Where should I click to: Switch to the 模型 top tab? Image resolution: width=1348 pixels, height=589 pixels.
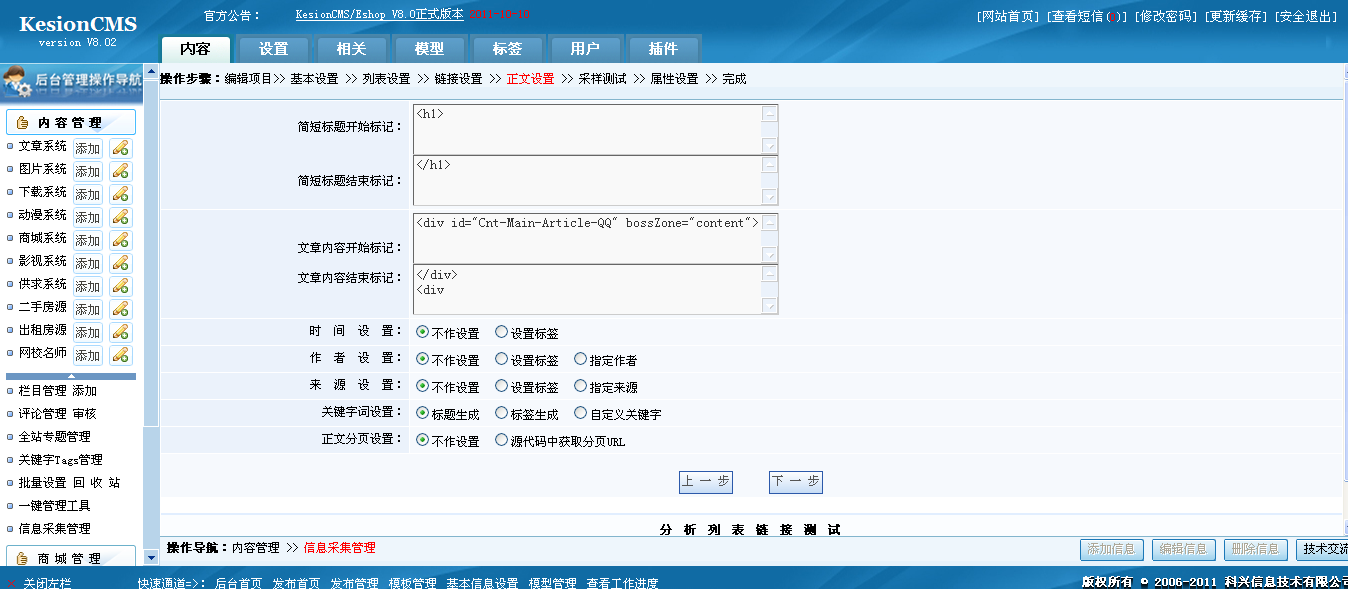[429, 48]
